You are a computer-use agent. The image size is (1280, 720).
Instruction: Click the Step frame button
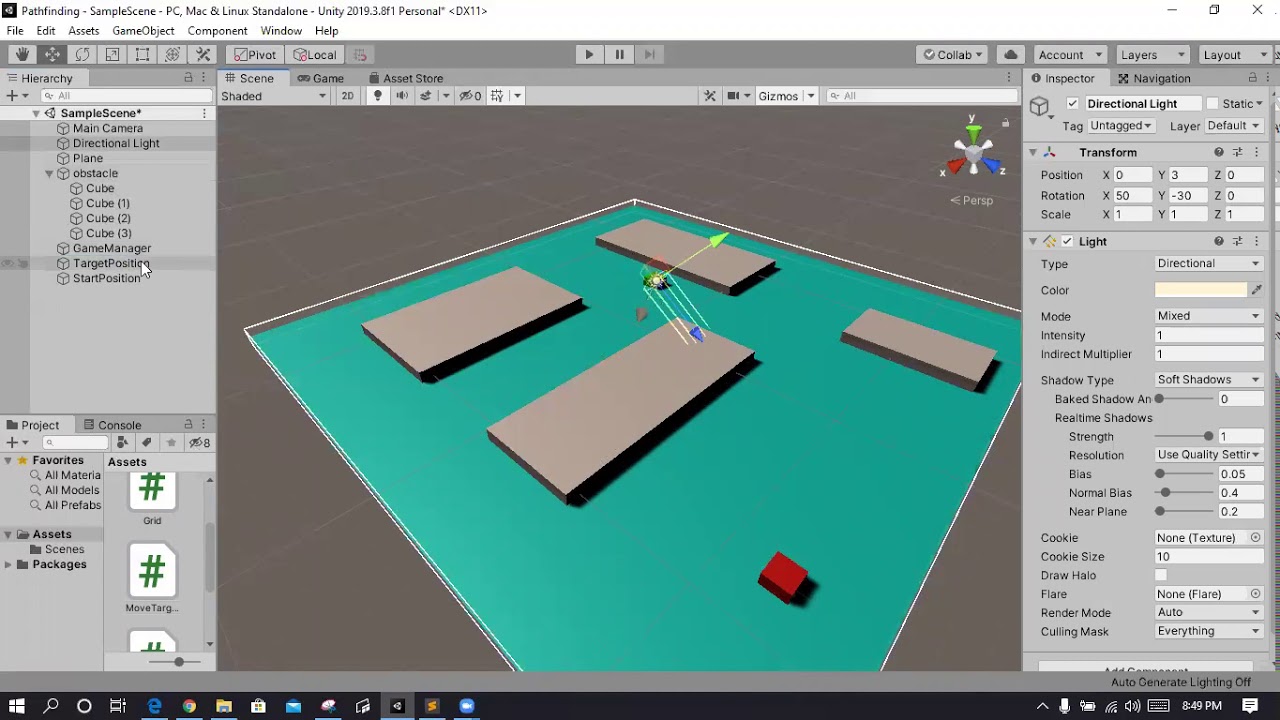(649, 55)
